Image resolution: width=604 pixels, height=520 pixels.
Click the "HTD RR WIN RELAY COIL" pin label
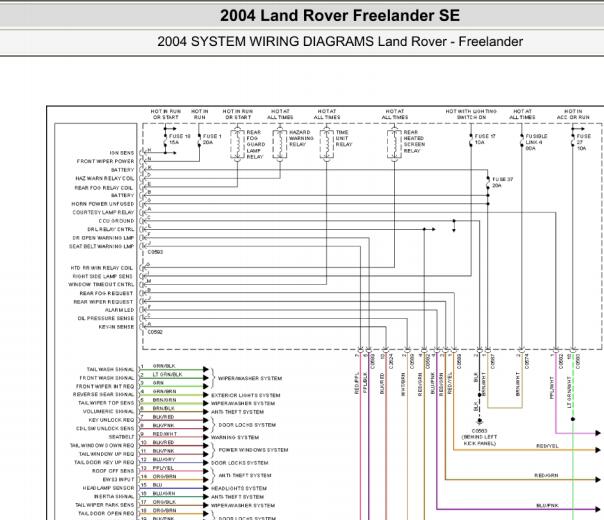[x=102, y=268]
